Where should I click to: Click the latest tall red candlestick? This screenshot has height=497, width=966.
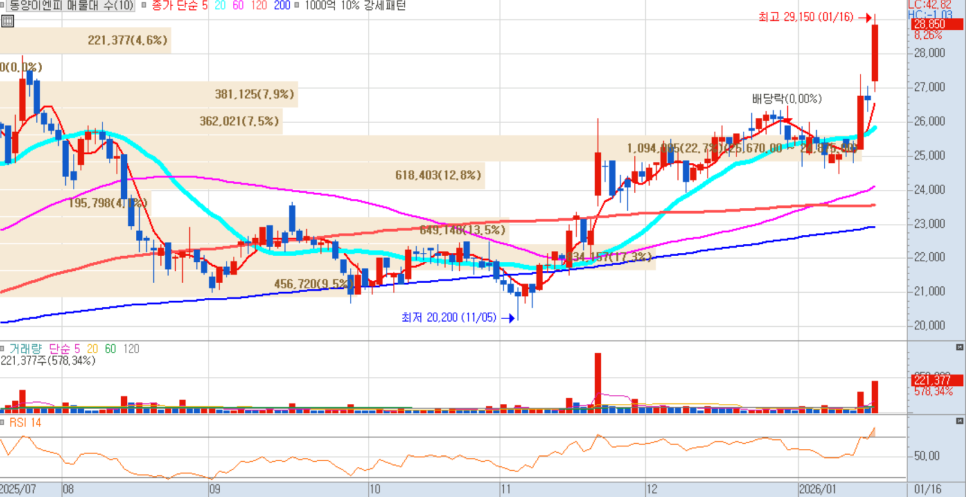tap(874, 52)
